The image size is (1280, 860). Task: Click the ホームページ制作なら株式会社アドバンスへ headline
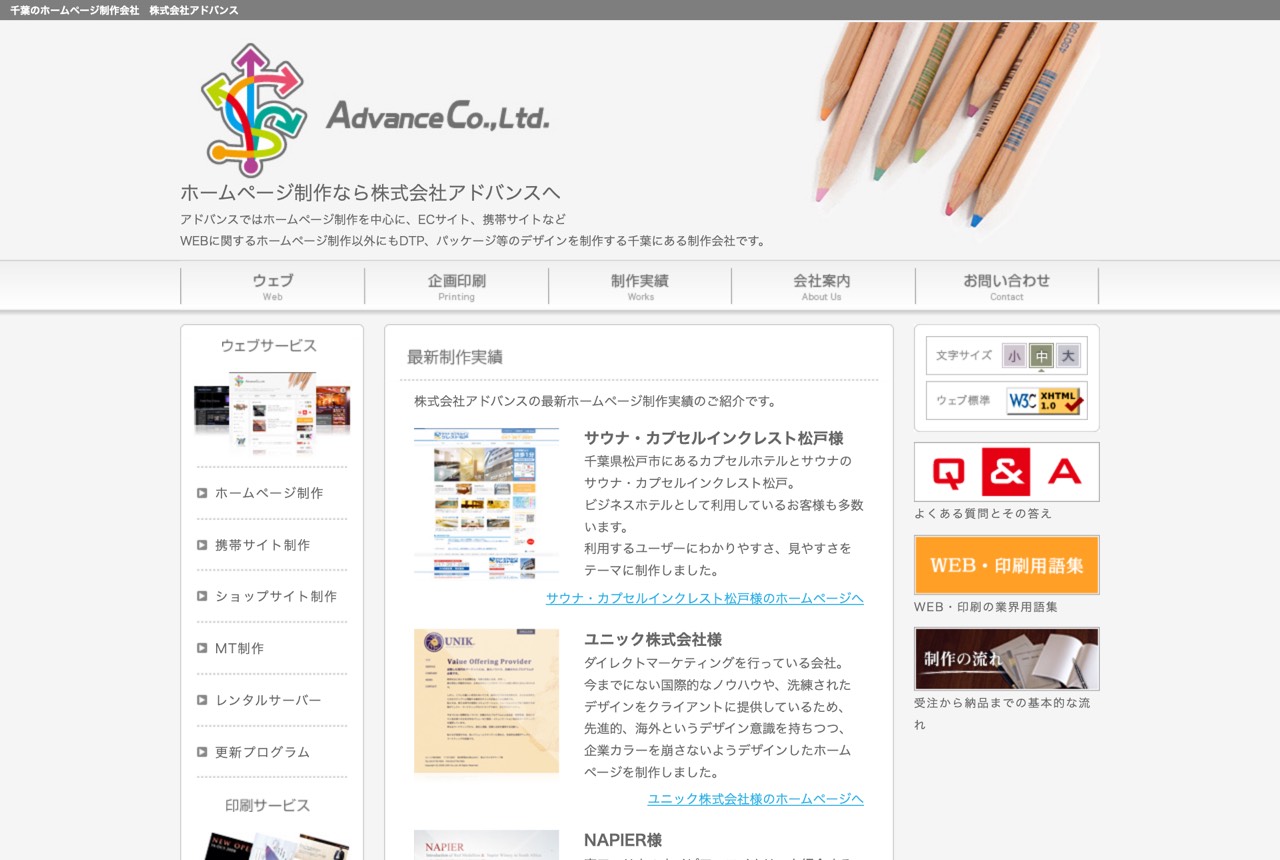(x=370, y=193)
